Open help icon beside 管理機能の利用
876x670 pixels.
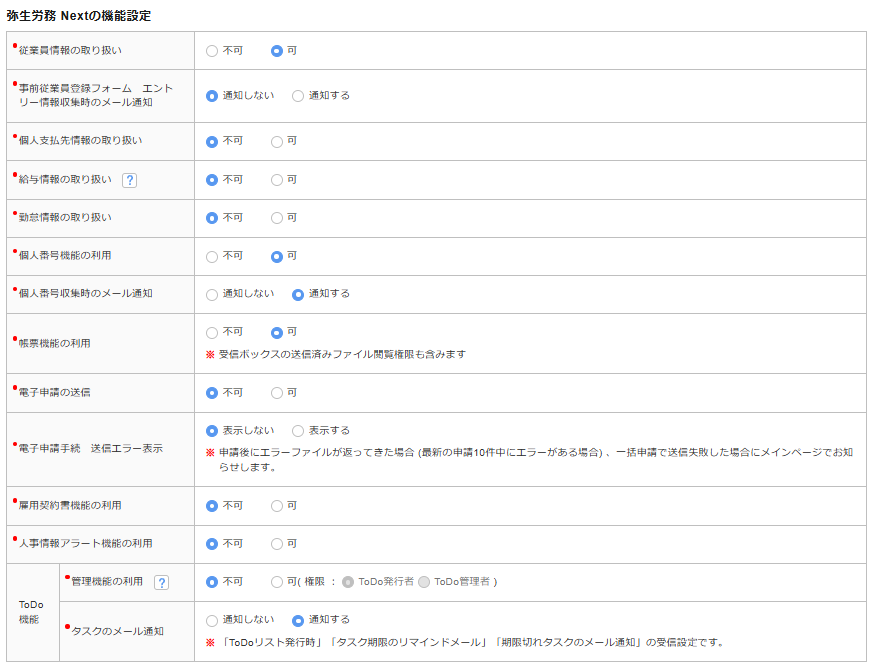click(x=161, y=582)
